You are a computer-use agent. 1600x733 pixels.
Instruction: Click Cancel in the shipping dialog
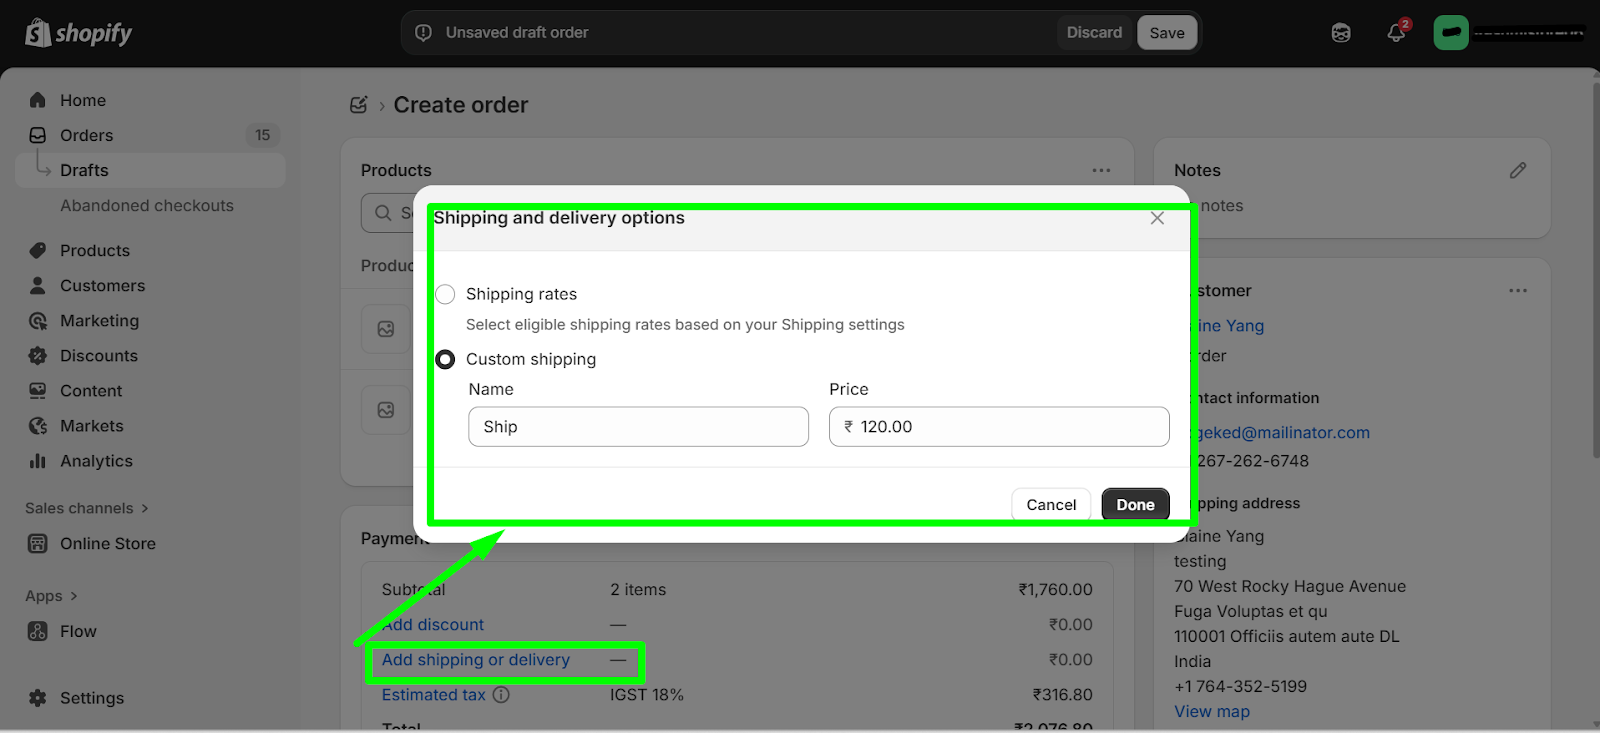1051,505
